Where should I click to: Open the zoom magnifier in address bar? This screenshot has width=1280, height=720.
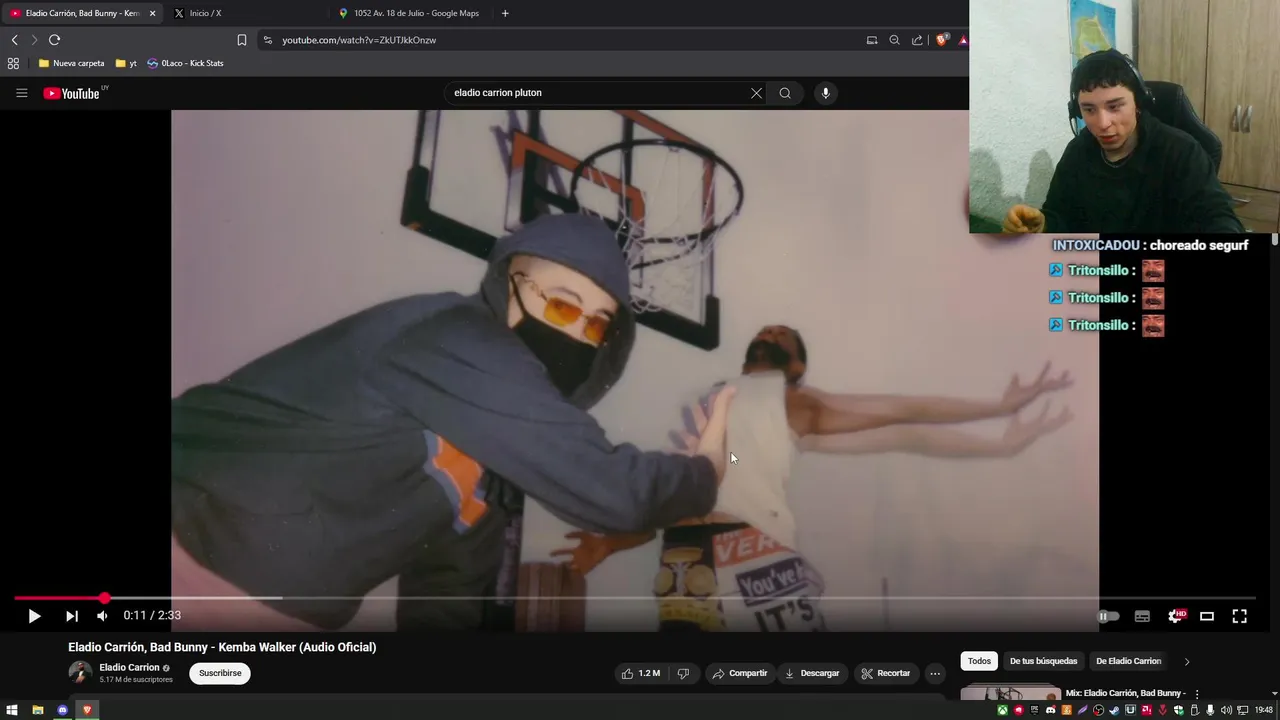[894, 40]
